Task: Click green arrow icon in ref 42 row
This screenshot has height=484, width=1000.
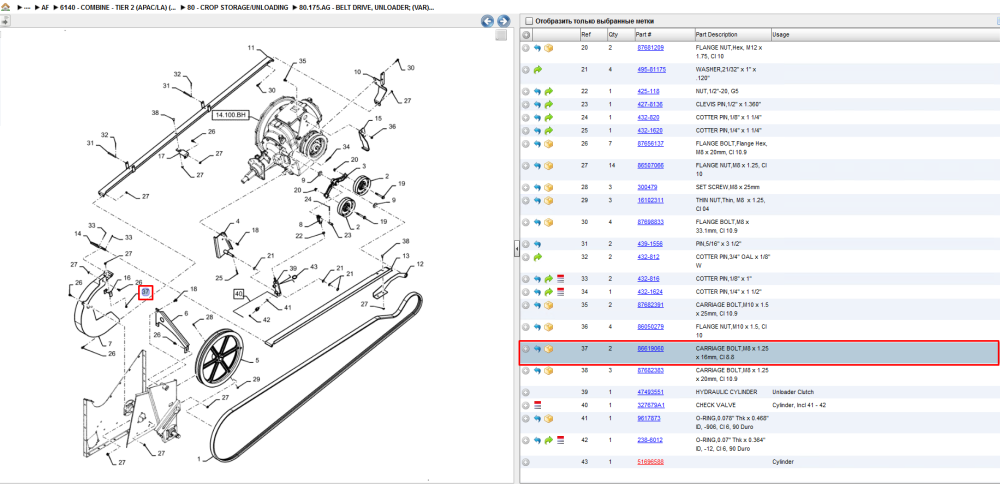Action: pos(548,440)
